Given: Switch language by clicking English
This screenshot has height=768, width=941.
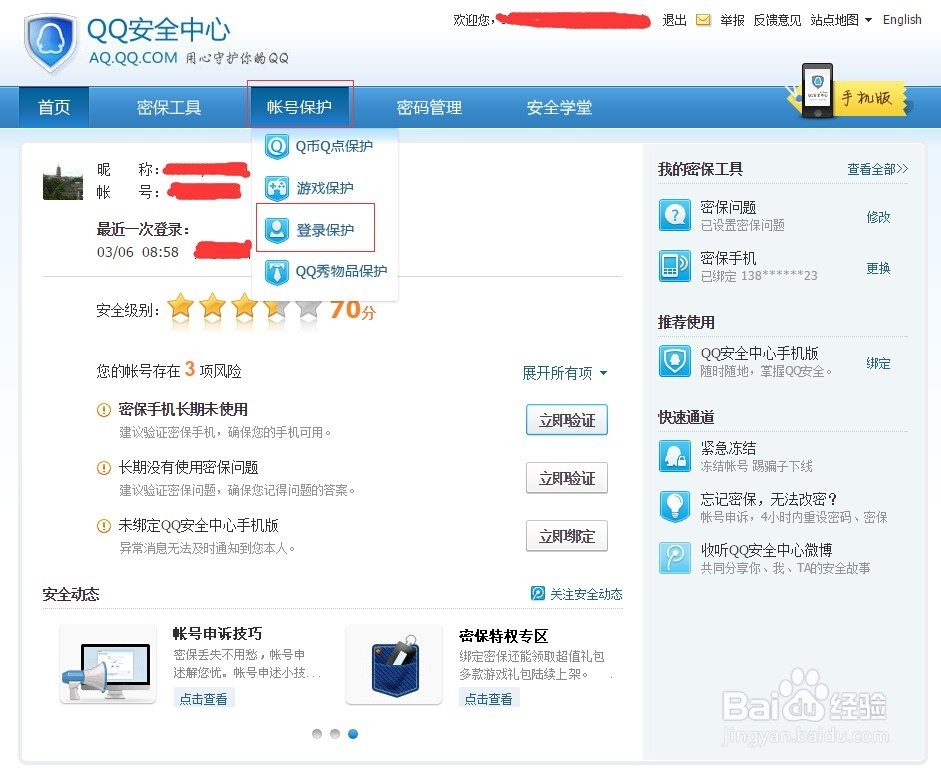Looking at the screenshot, I should [x=902, y=19].
